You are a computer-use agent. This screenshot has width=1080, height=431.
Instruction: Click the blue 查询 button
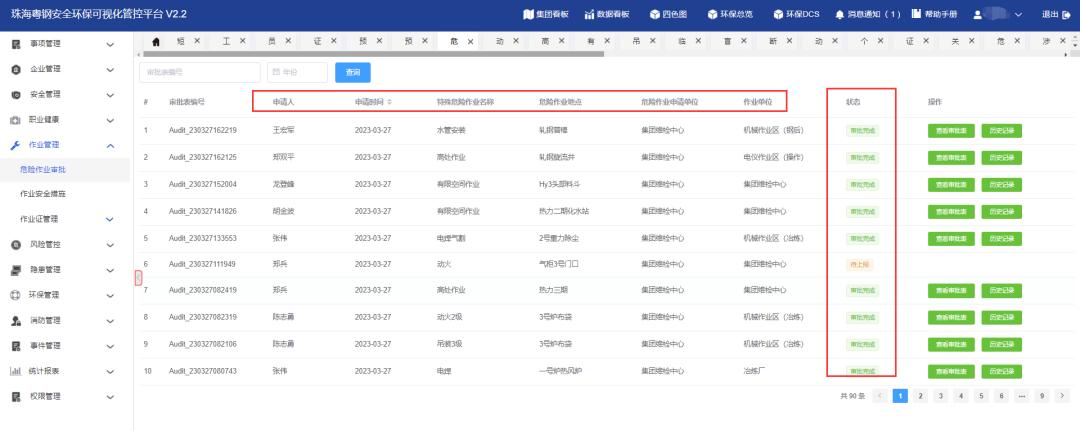[352, 72]
